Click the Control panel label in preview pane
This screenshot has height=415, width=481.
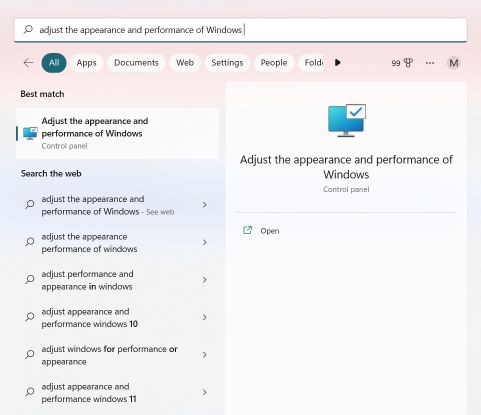[x=346, y=189]
